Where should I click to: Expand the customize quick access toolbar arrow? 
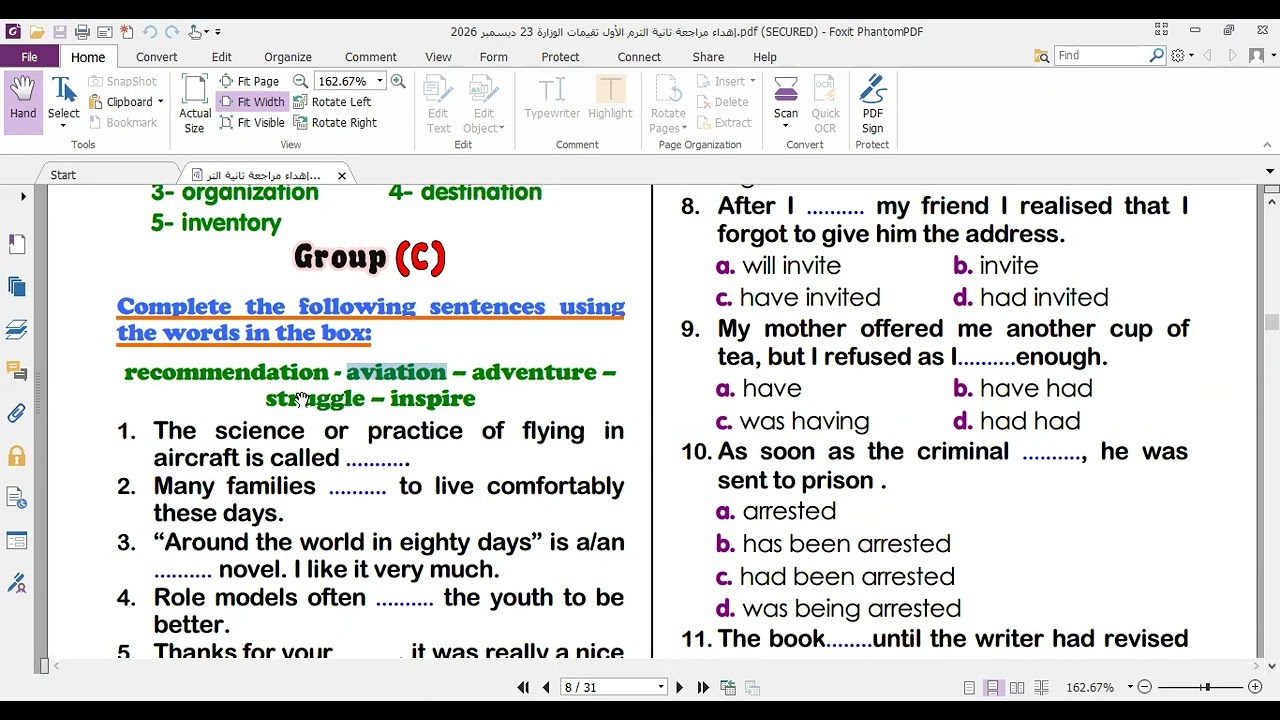coord(219,32)
